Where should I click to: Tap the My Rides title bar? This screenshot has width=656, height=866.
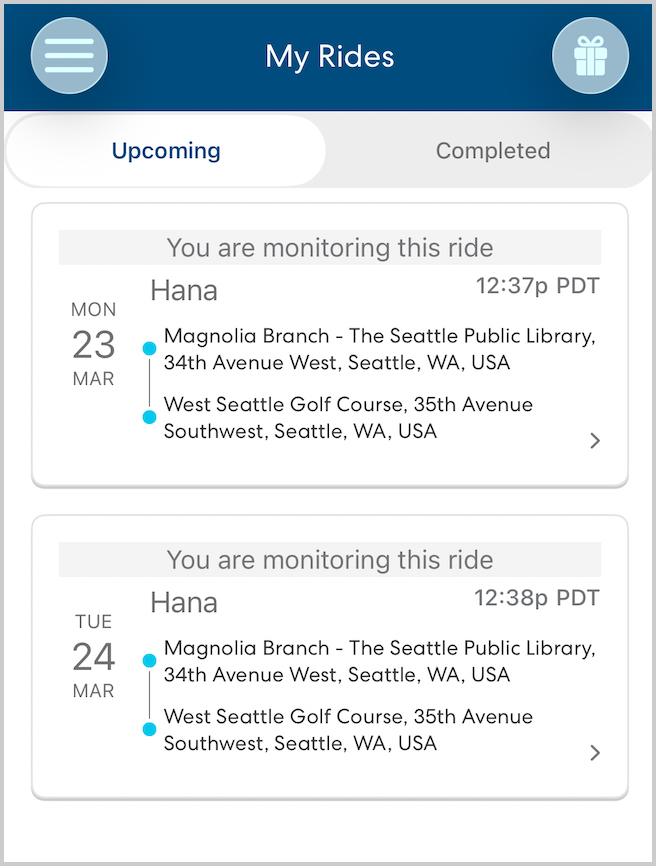pos(328,56)
